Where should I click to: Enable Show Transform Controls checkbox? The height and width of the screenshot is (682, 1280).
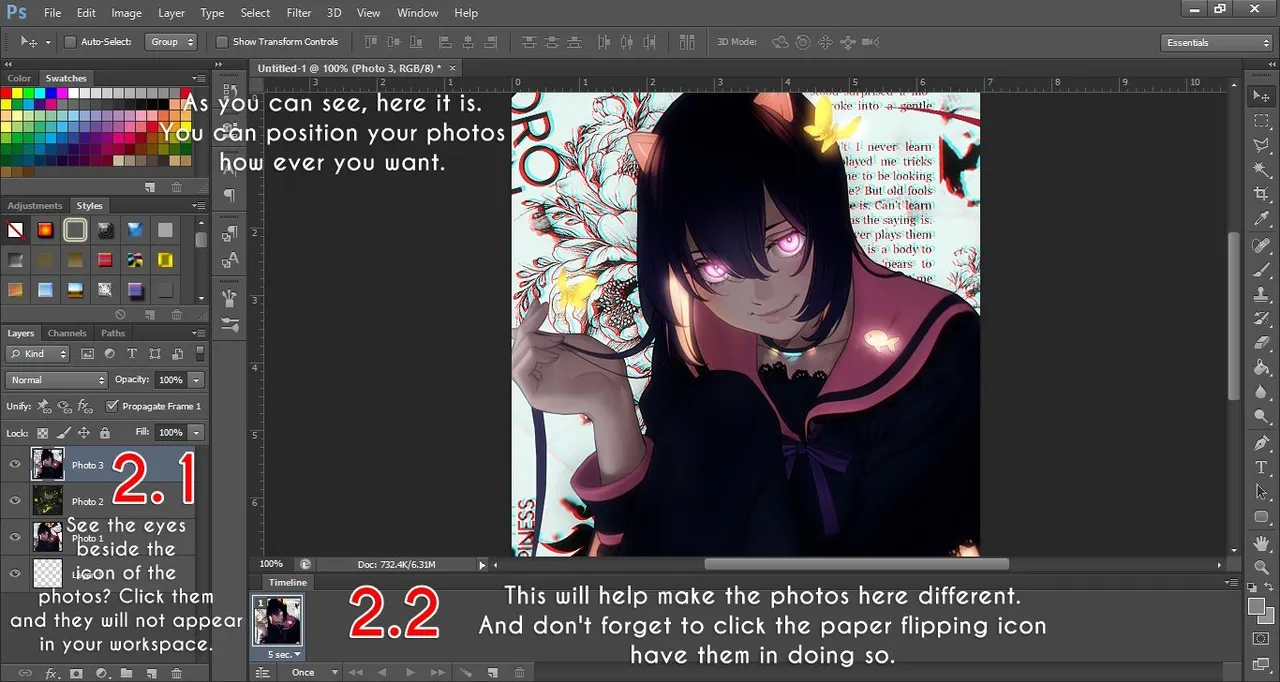point(222,42)
